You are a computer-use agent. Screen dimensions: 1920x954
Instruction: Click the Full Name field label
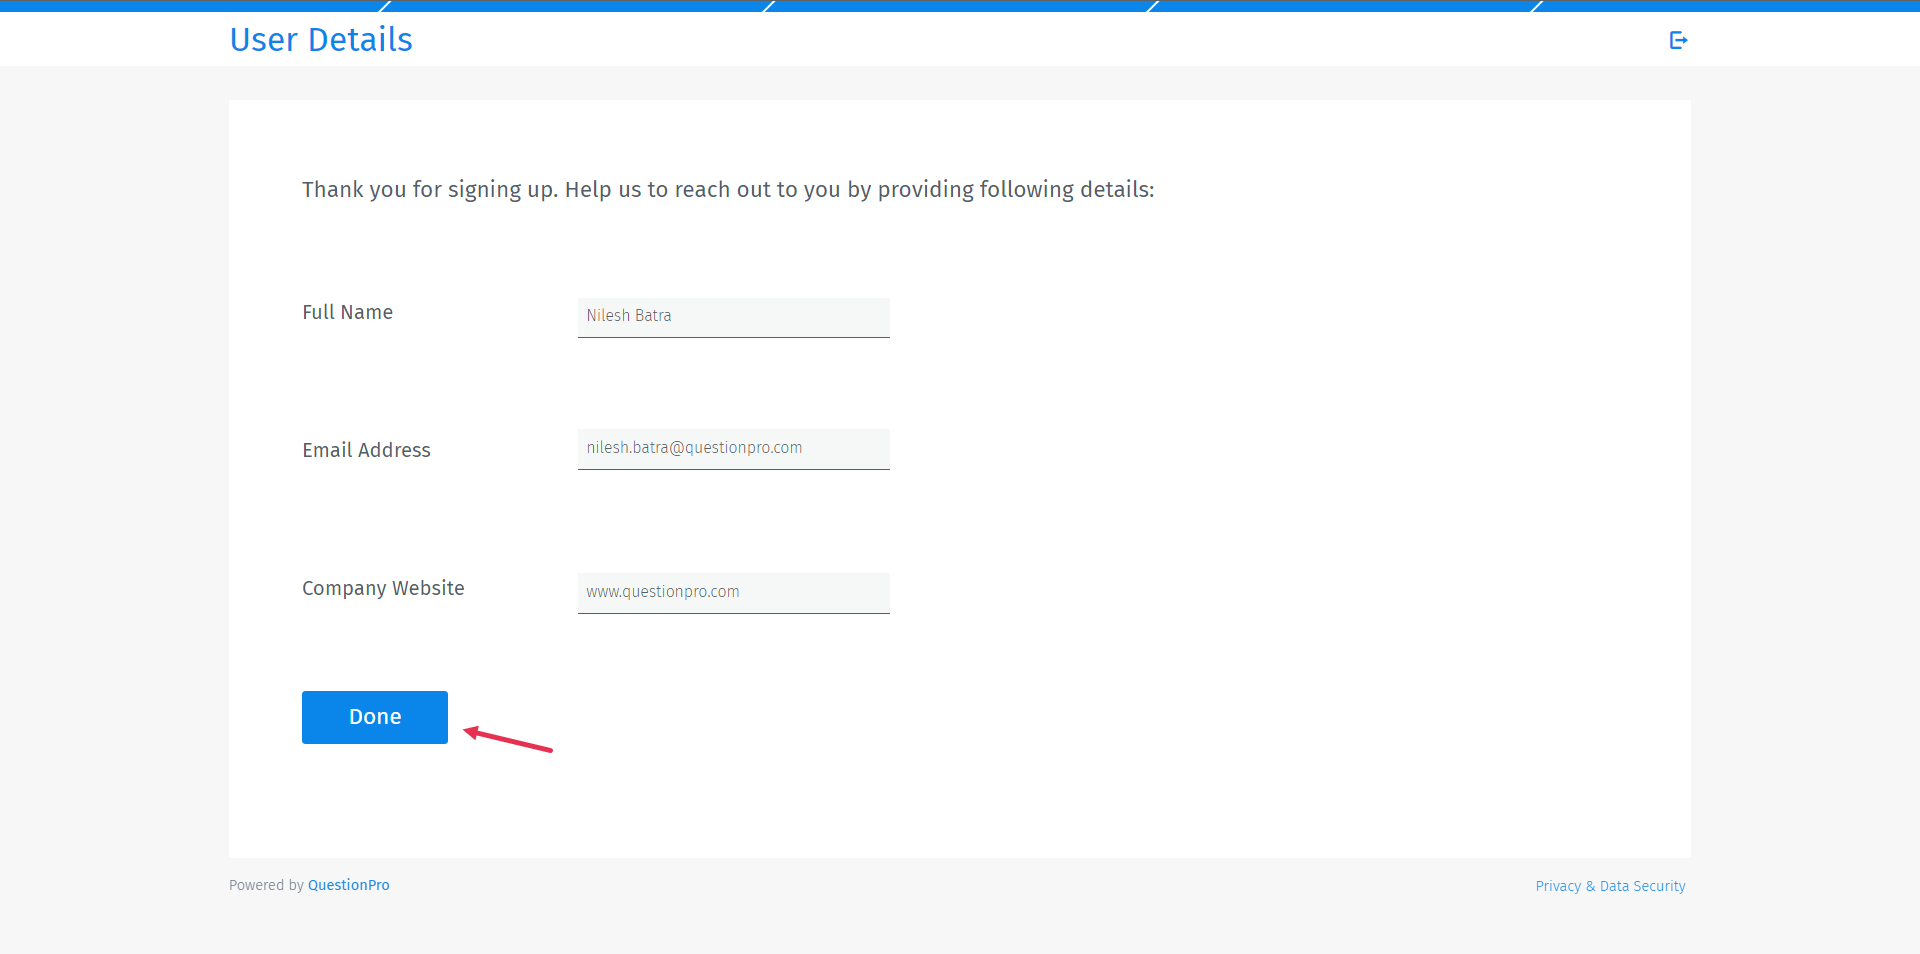(x=347, y=312)
